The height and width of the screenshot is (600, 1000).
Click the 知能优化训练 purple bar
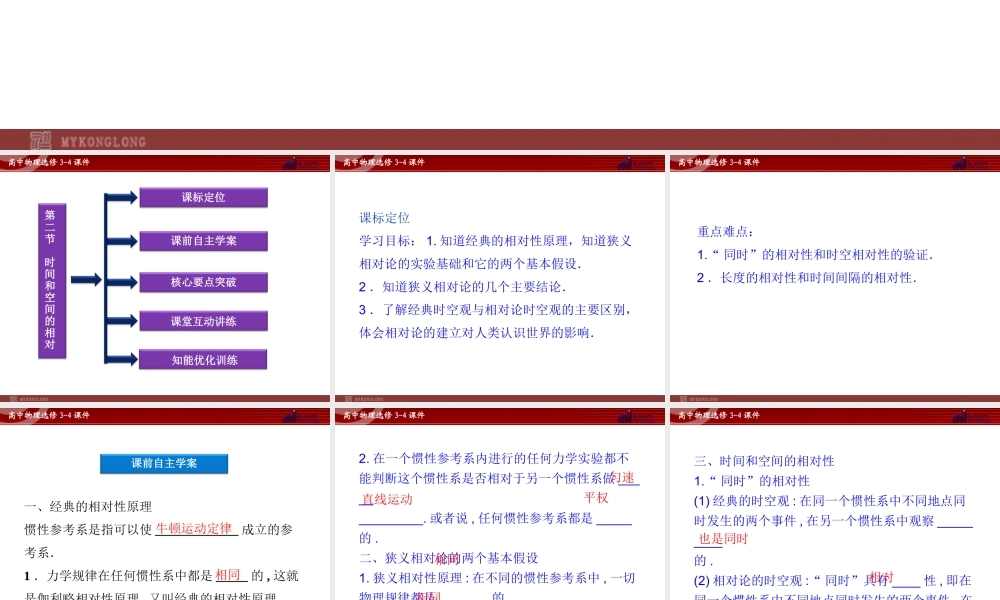(x=205, y=358)
